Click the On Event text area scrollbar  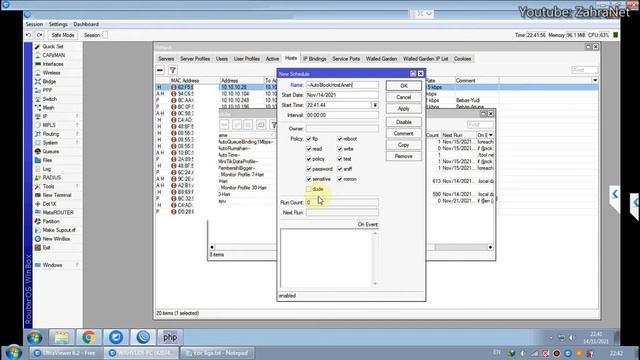pyautogui.click(x=375, y=258)
